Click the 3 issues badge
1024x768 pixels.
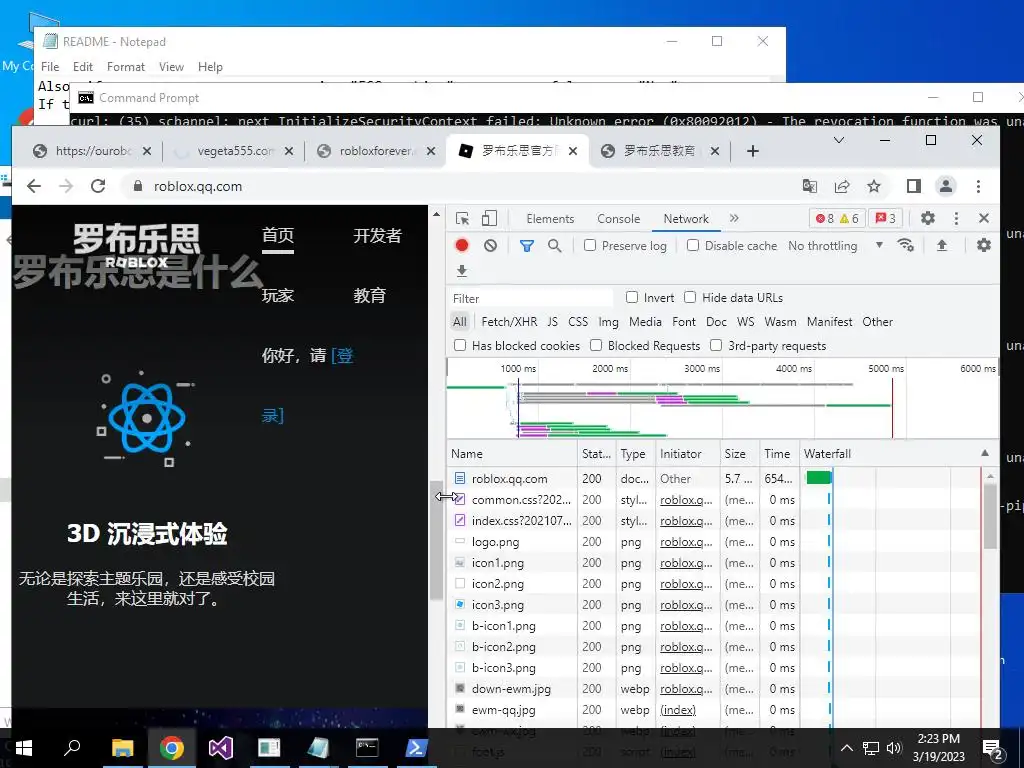tap(886, 218)
